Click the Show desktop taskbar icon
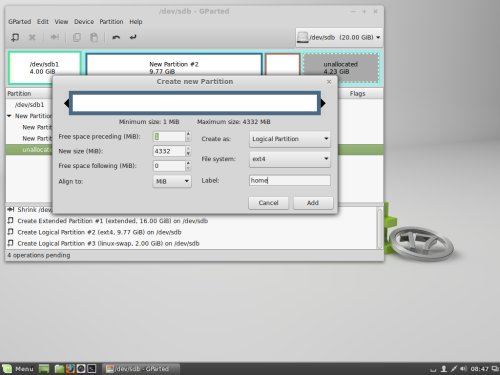 point(44,369)
